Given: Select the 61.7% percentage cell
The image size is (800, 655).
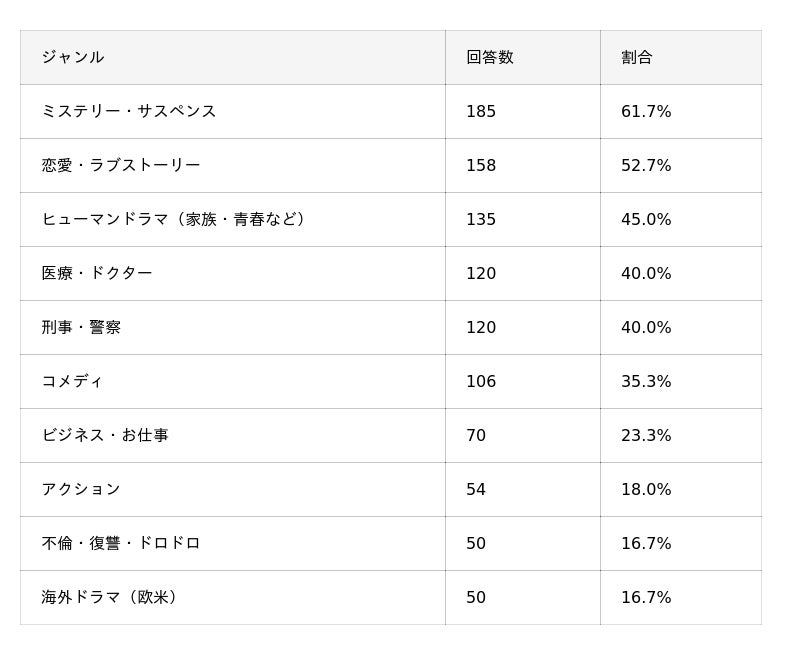Looking at the screenshot, I should click(646, 112).
